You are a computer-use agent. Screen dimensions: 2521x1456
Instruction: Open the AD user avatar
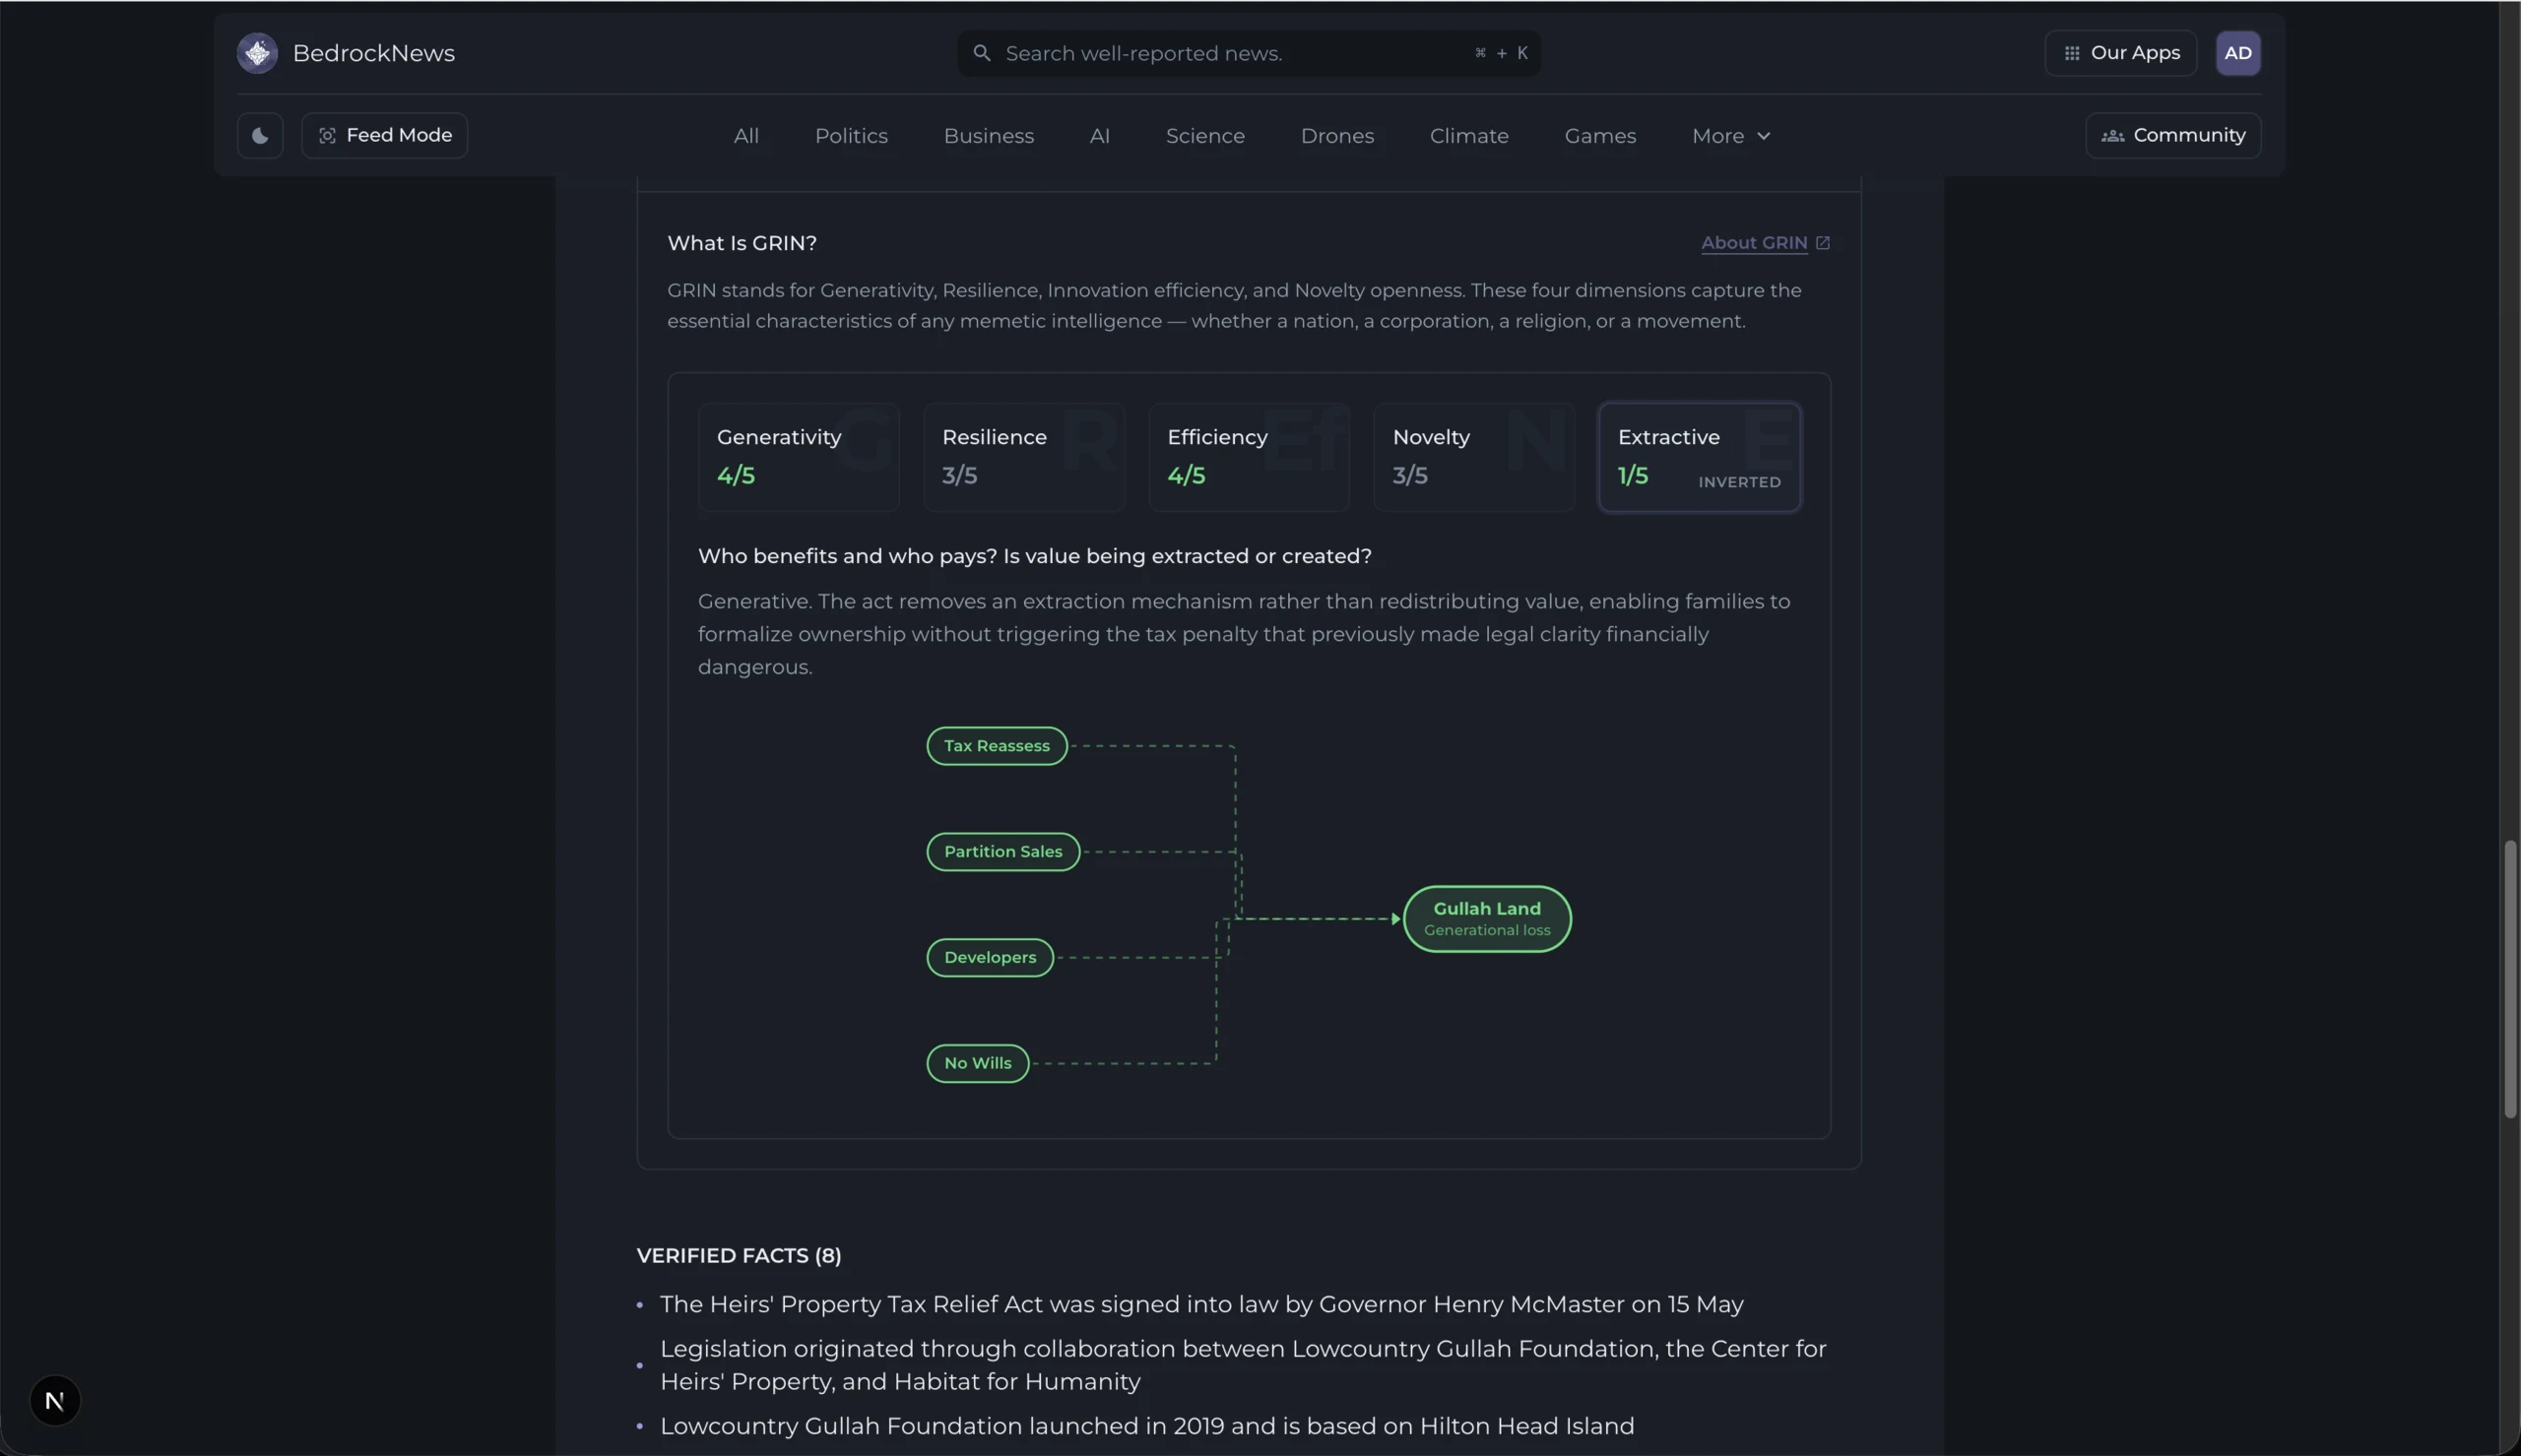tap(2237, 53)
